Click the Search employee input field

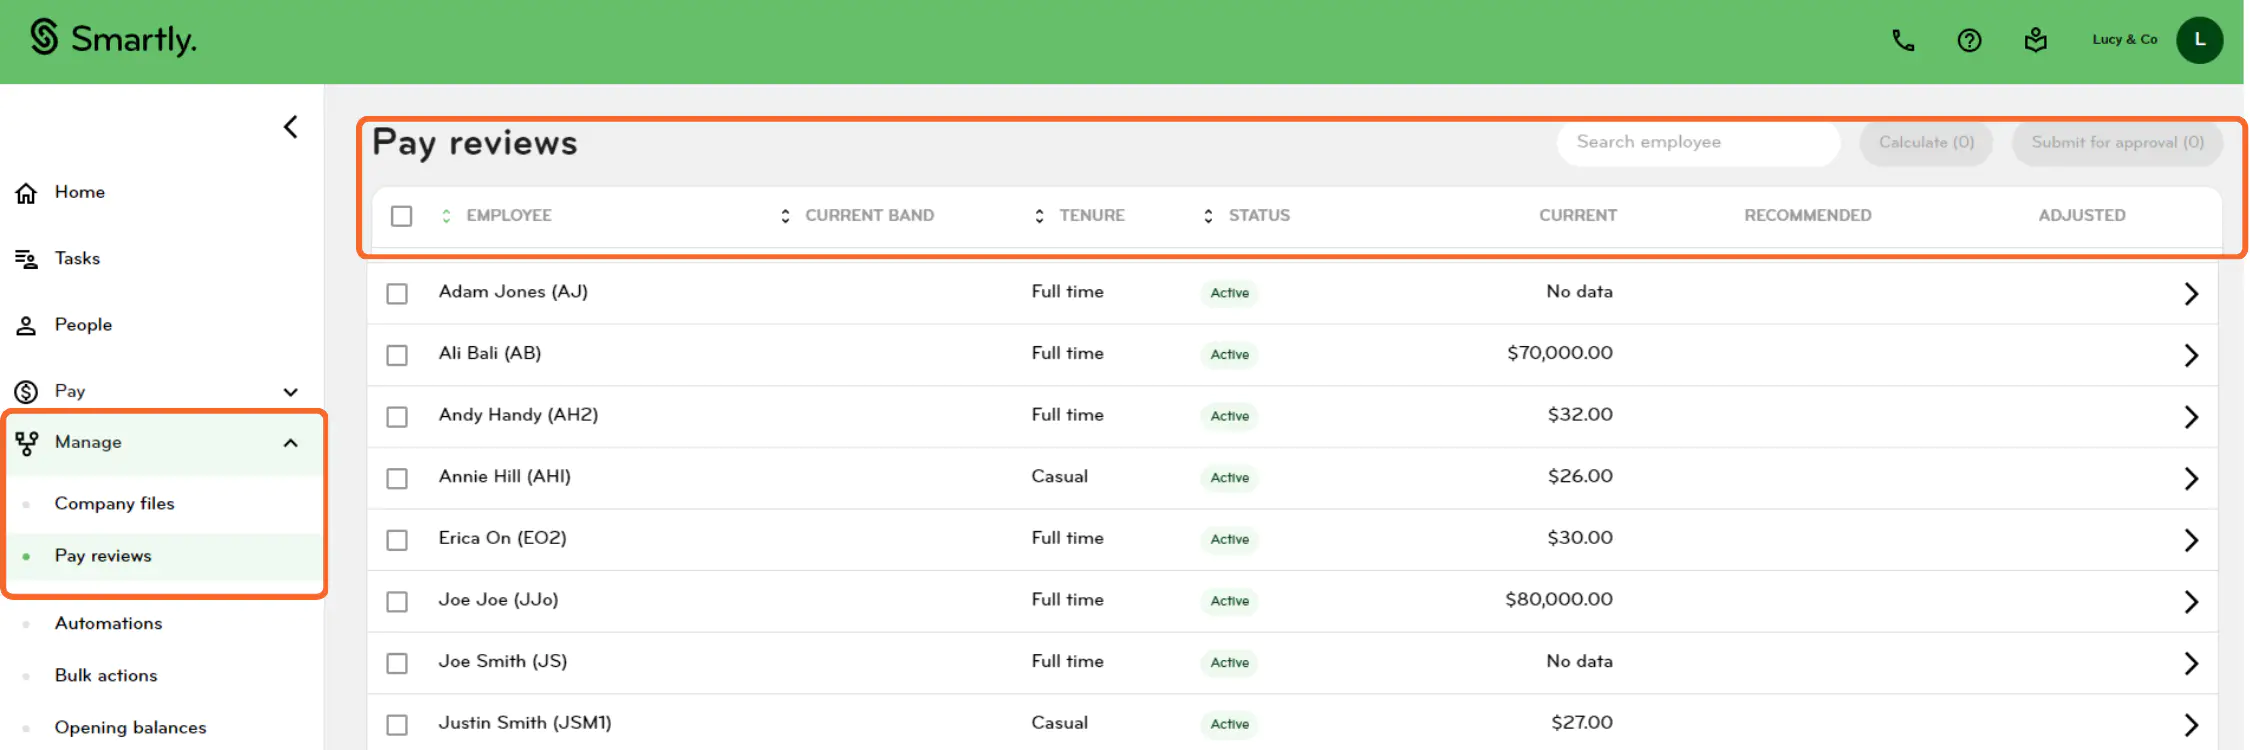(1697, 143)
